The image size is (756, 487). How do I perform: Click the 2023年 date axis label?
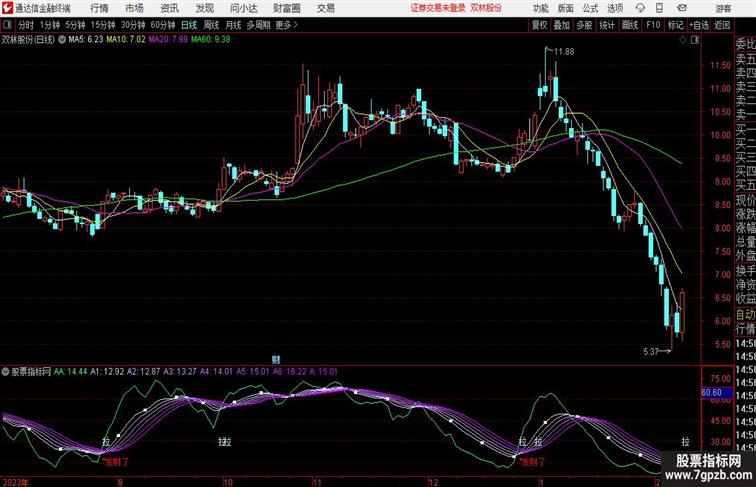click(15, 483)
